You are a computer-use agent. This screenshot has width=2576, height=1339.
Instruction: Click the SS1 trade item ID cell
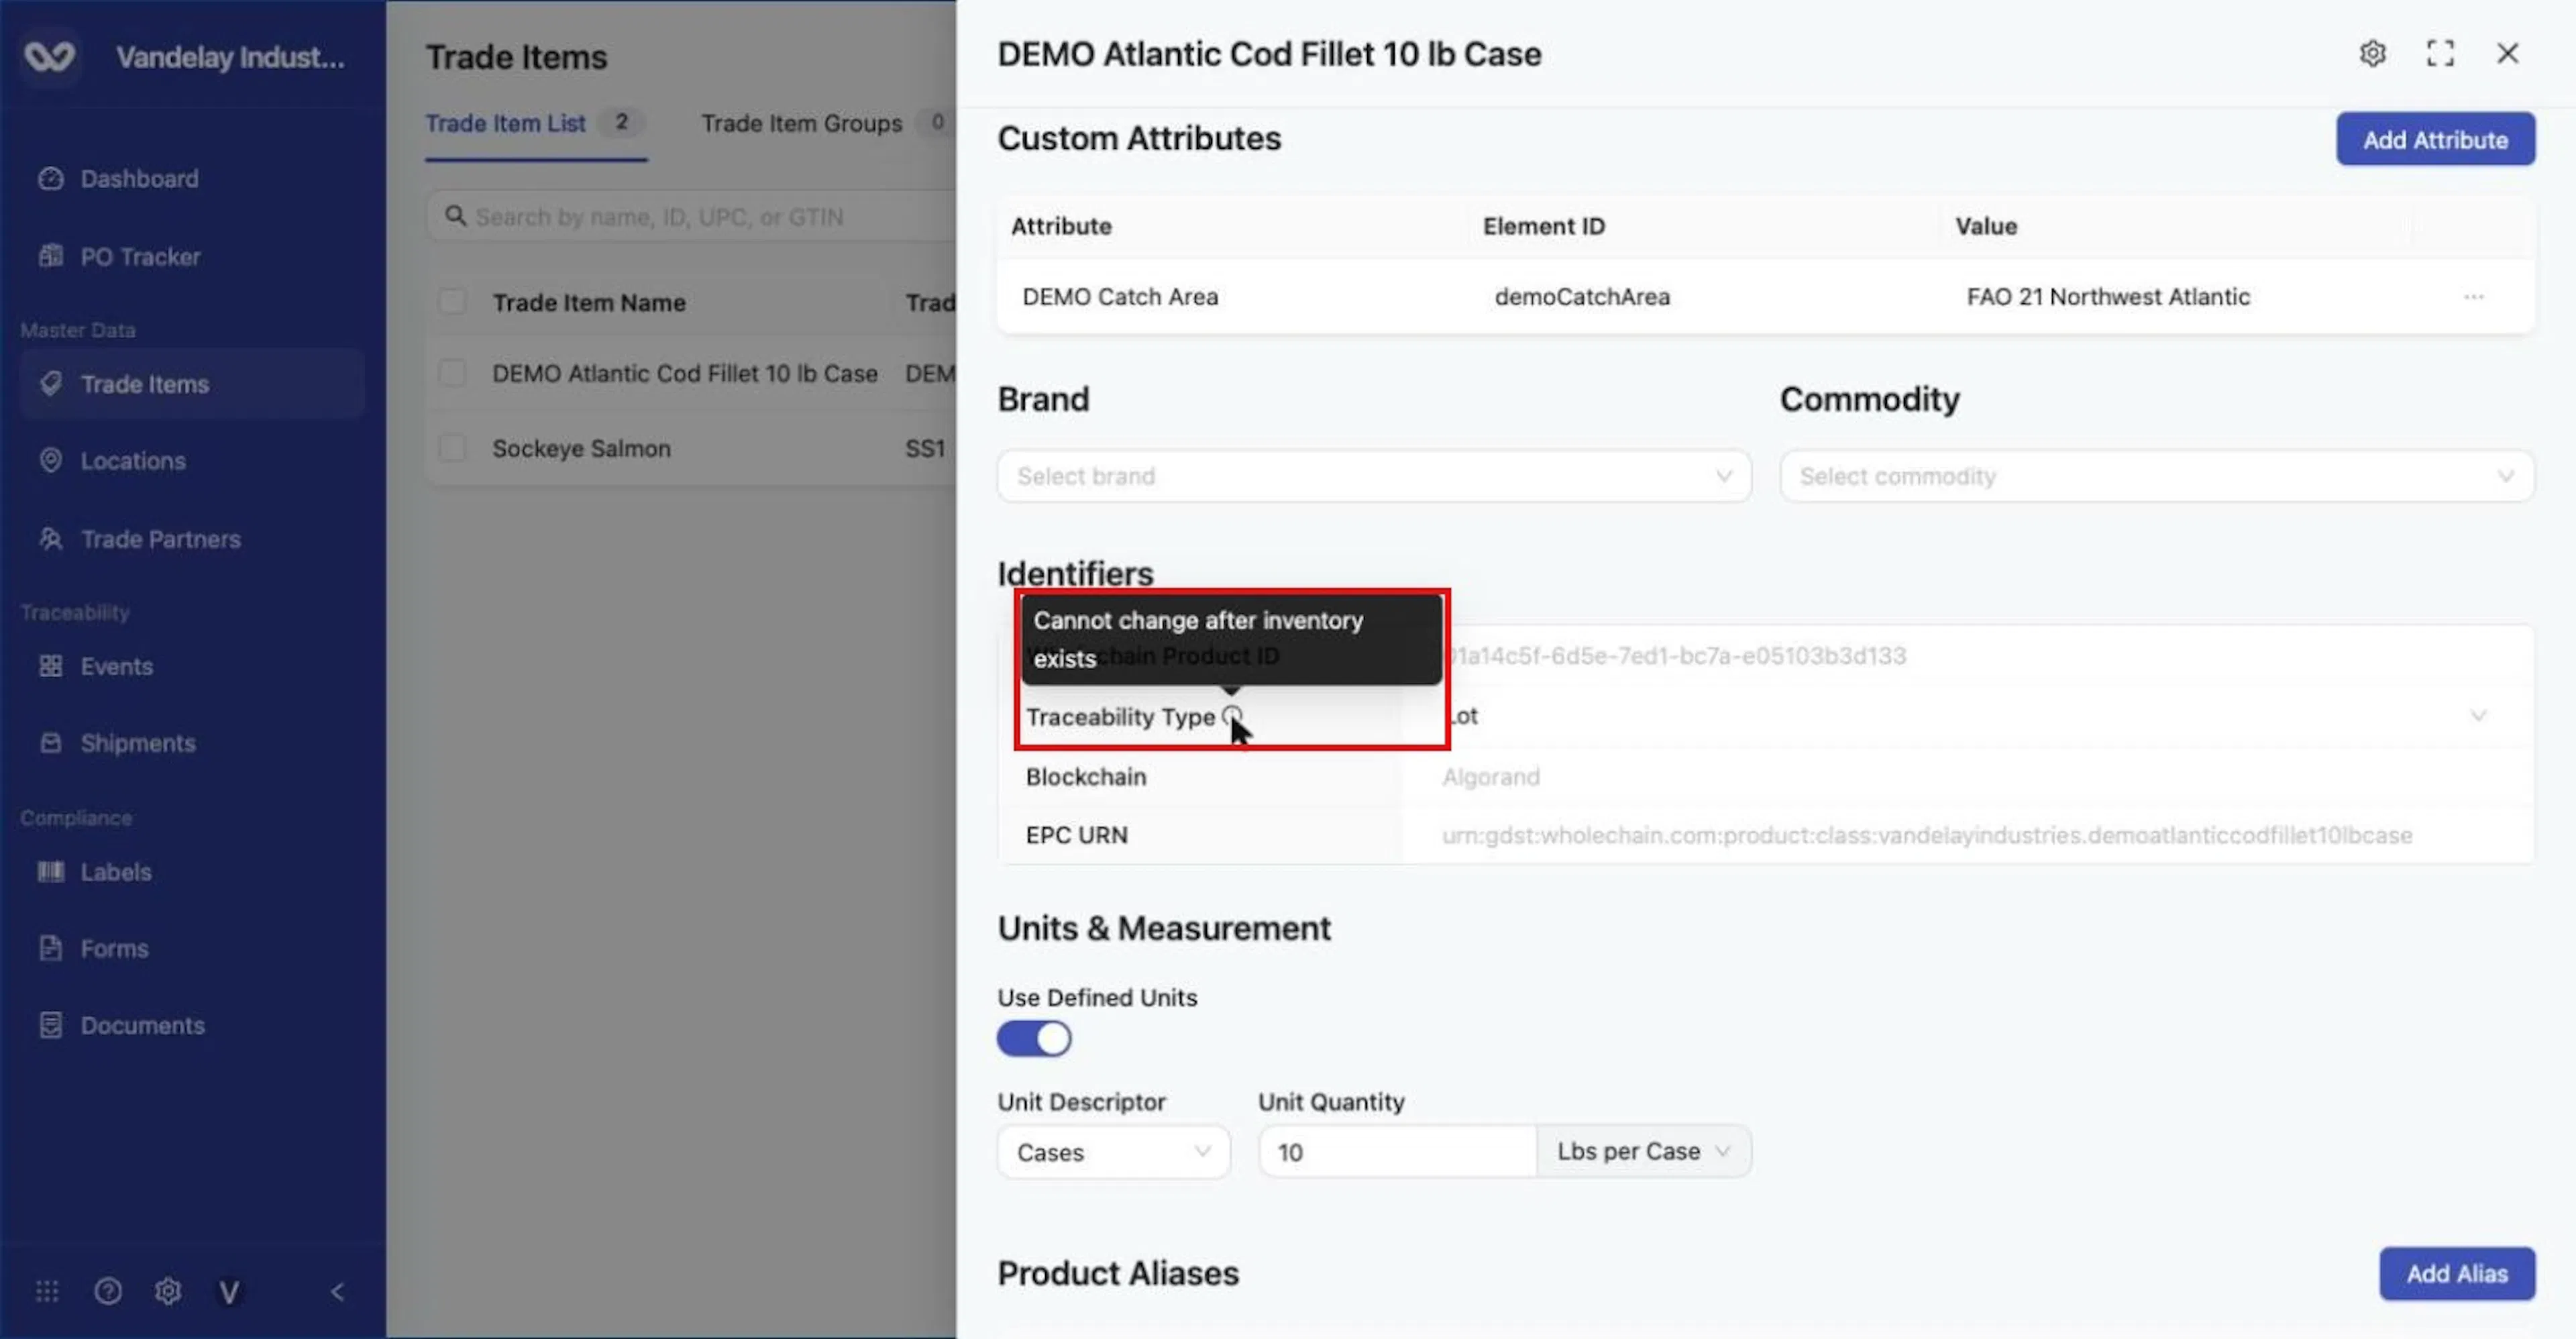[x=925, y=448]
